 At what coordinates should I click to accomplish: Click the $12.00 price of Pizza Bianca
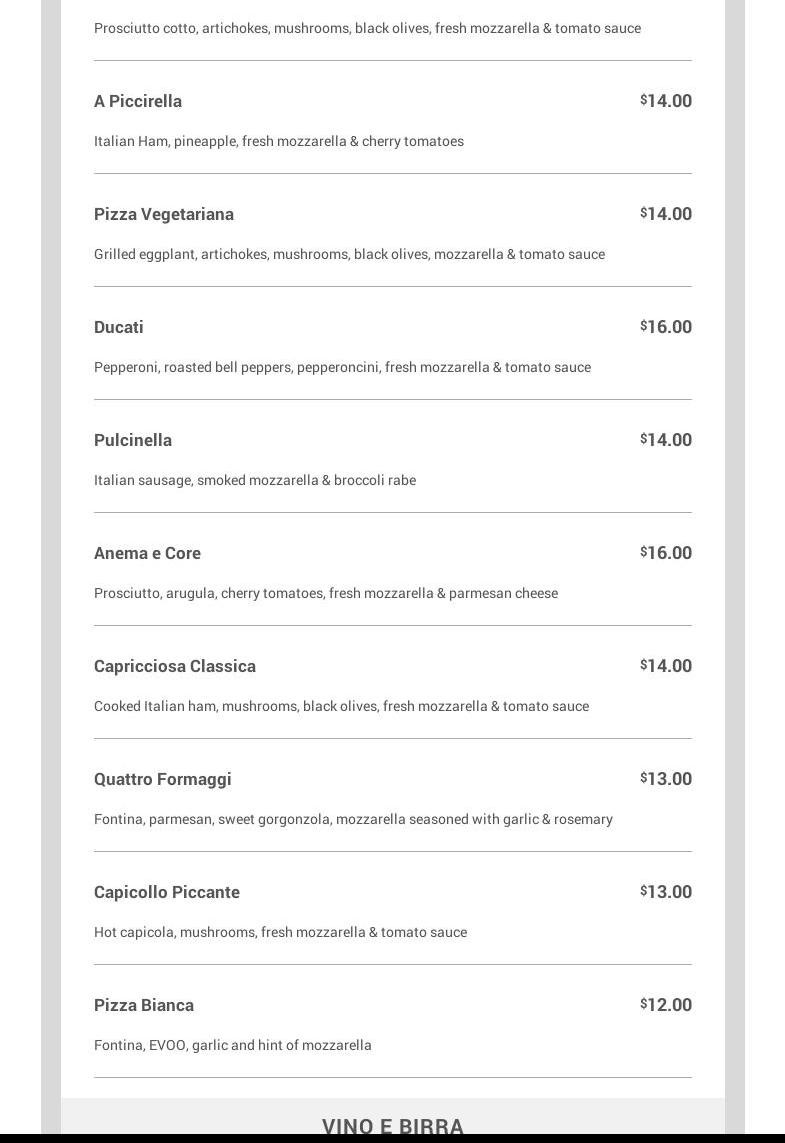coord(666,1005)
